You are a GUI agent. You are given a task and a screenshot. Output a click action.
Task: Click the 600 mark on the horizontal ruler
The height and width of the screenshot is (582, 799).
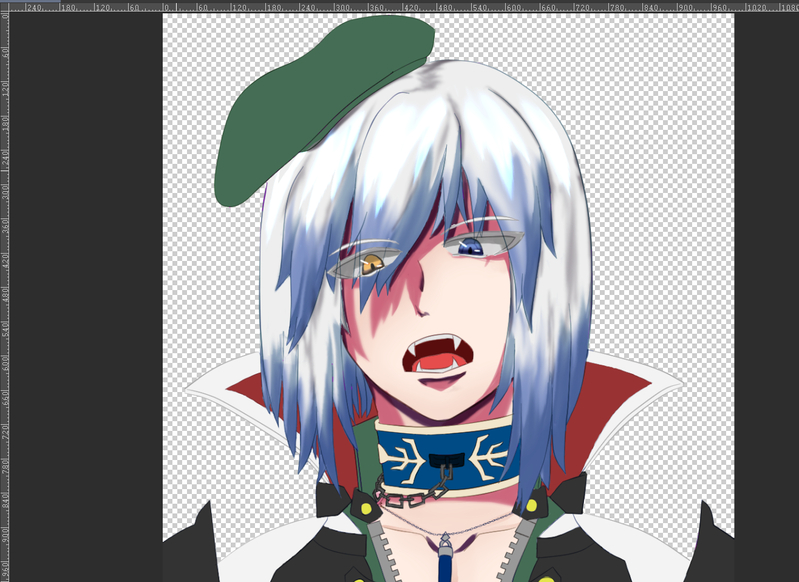click(x=513, y=8)
